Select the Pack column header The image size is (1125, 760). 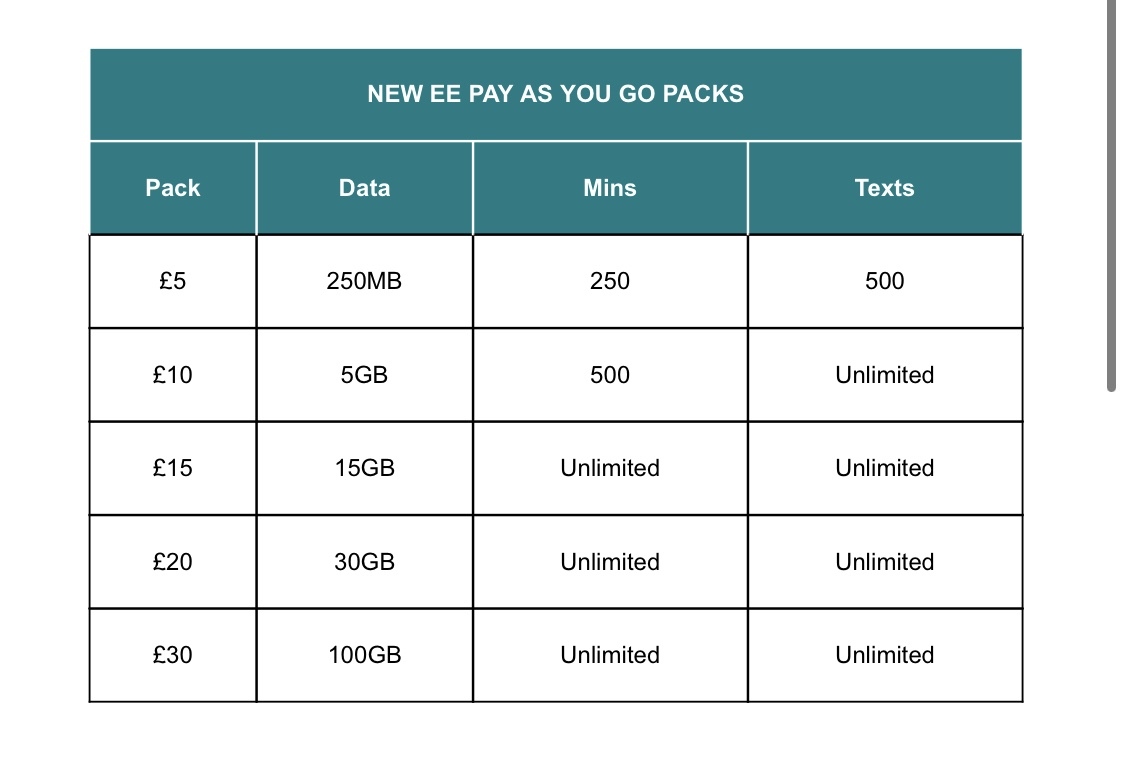coord(173,188)
